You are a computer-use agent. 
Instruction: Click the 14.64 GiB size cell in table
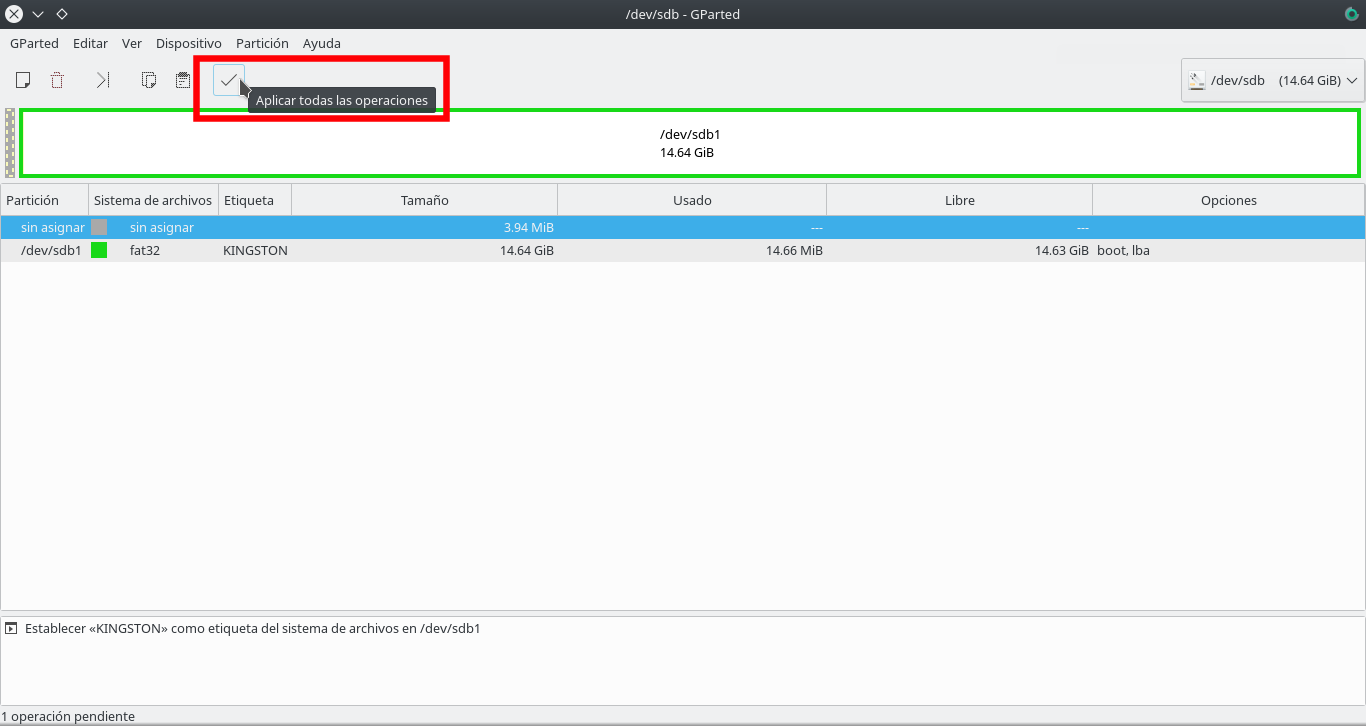tap(527, 250)
